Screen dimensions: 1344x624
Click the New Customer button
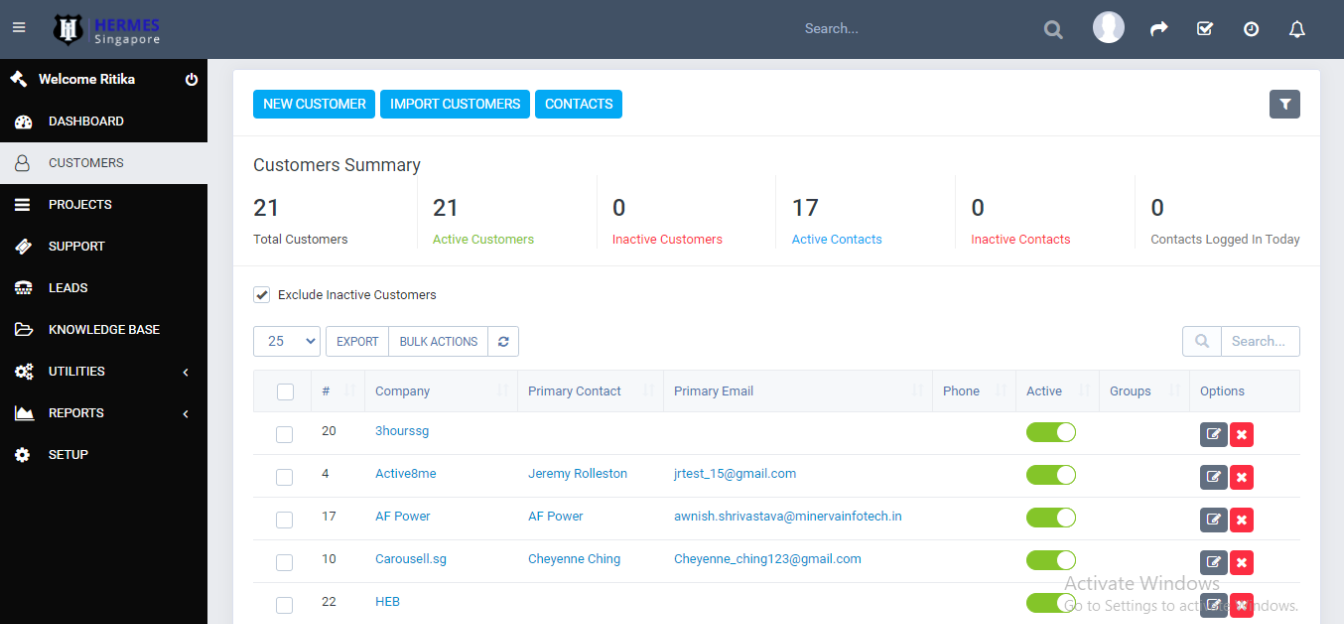click(x=314, y=104)
